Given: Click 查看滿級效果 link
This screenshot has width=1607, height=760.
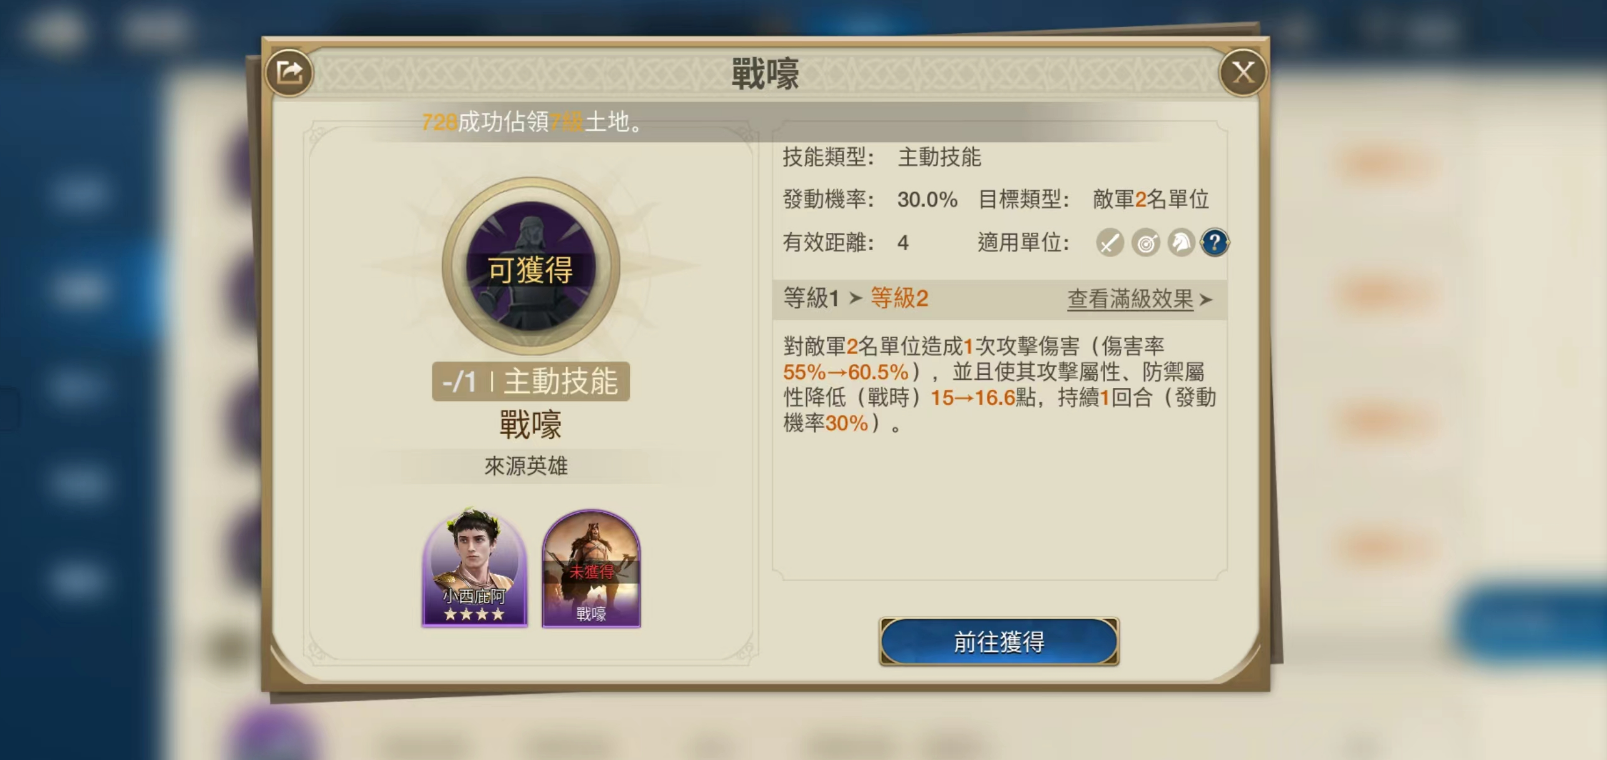Looking at the screenshot, I should pyautogui.click(x=1130, y=299).
